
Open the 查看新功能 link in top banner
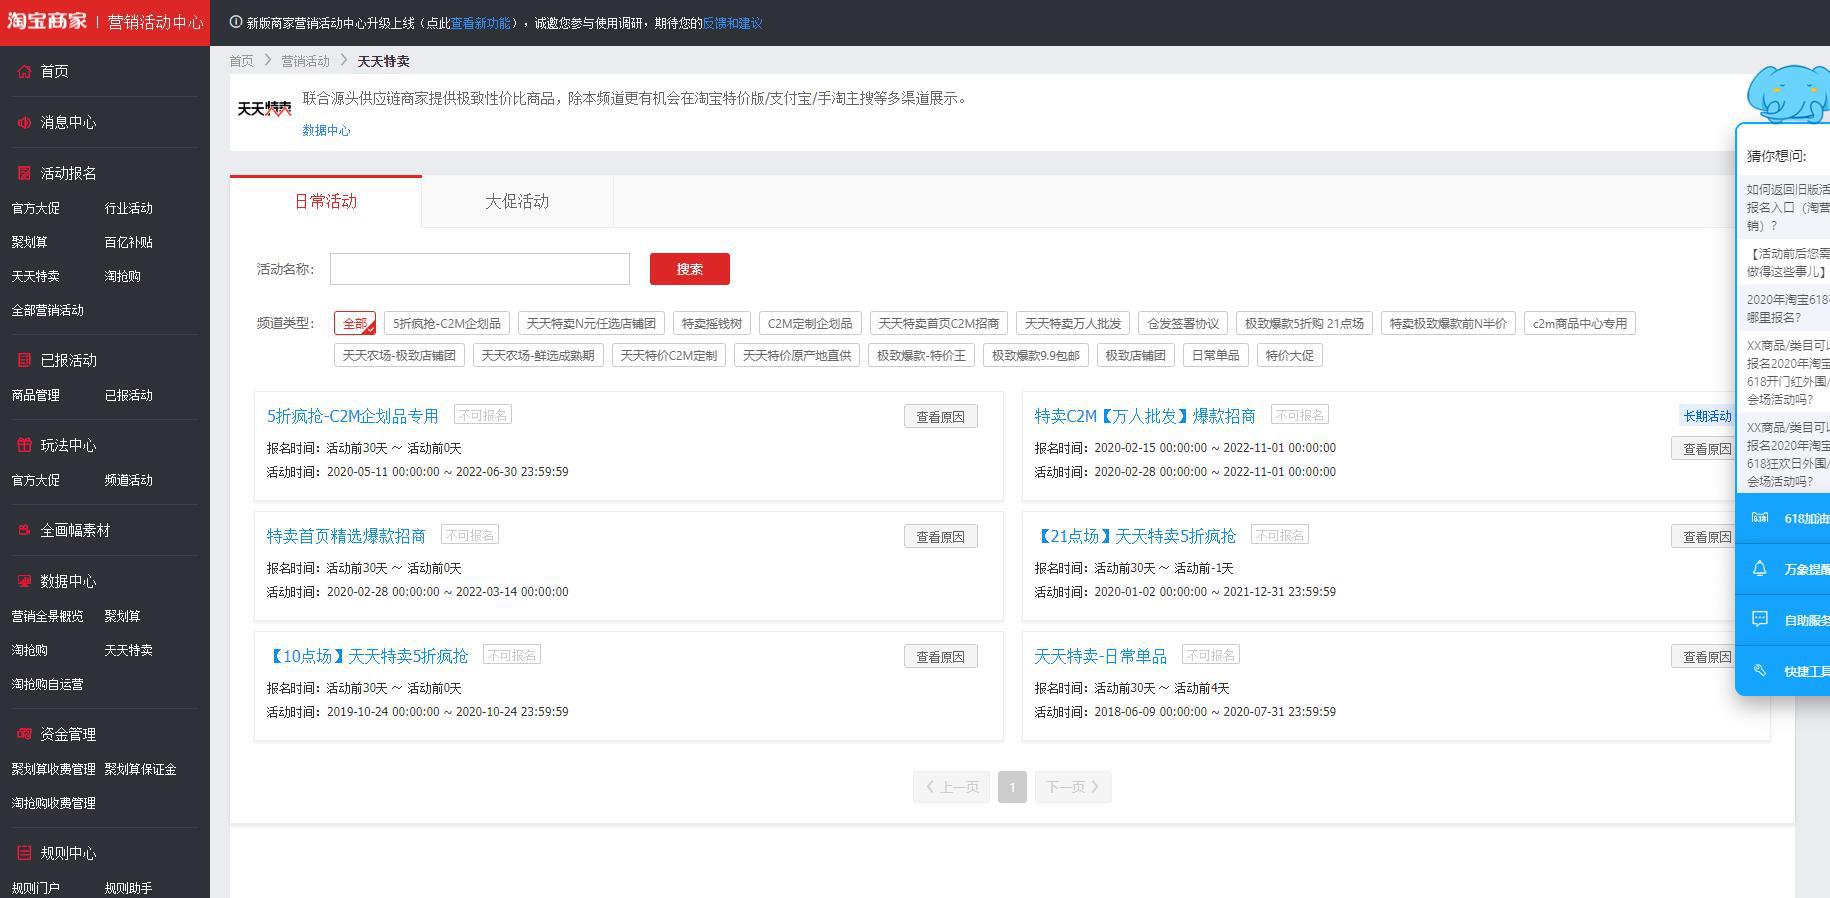(x=480, y=23)
